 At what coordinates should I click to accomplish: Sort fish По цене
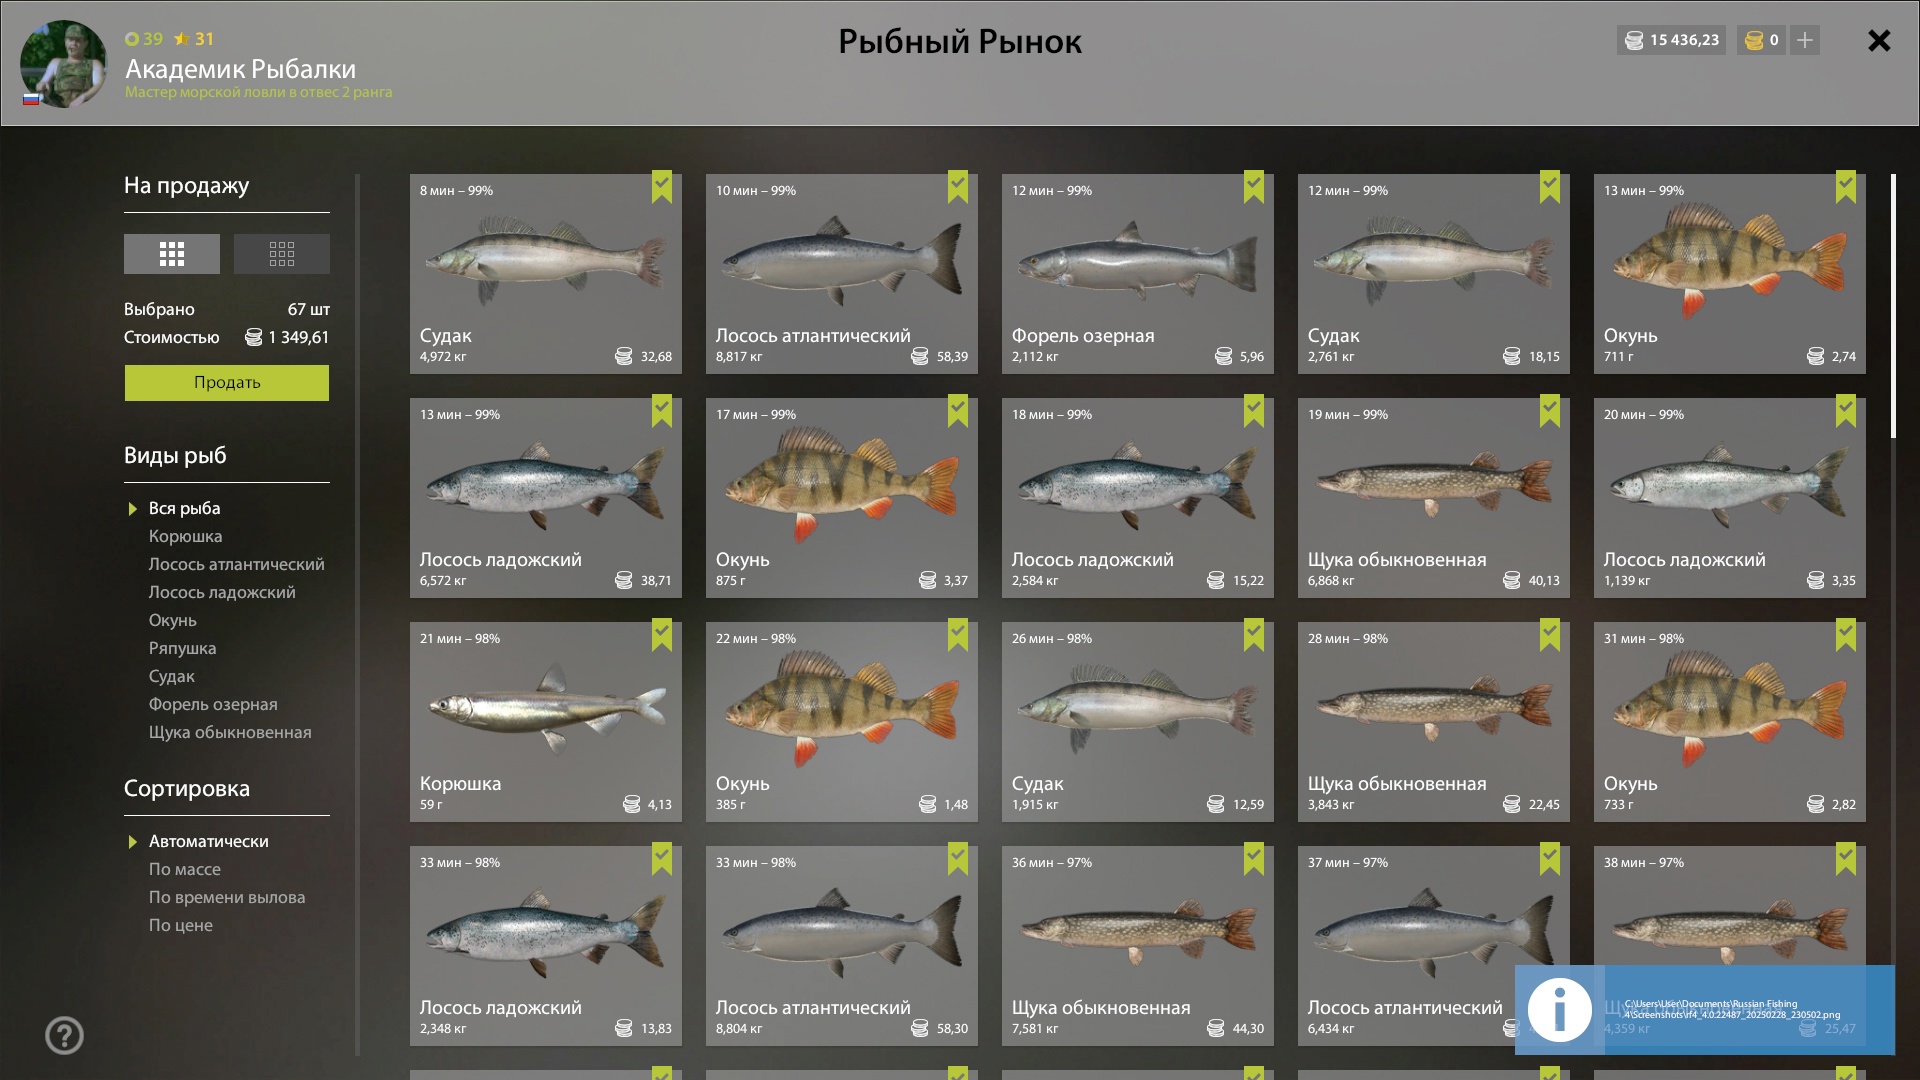[180, 925]
